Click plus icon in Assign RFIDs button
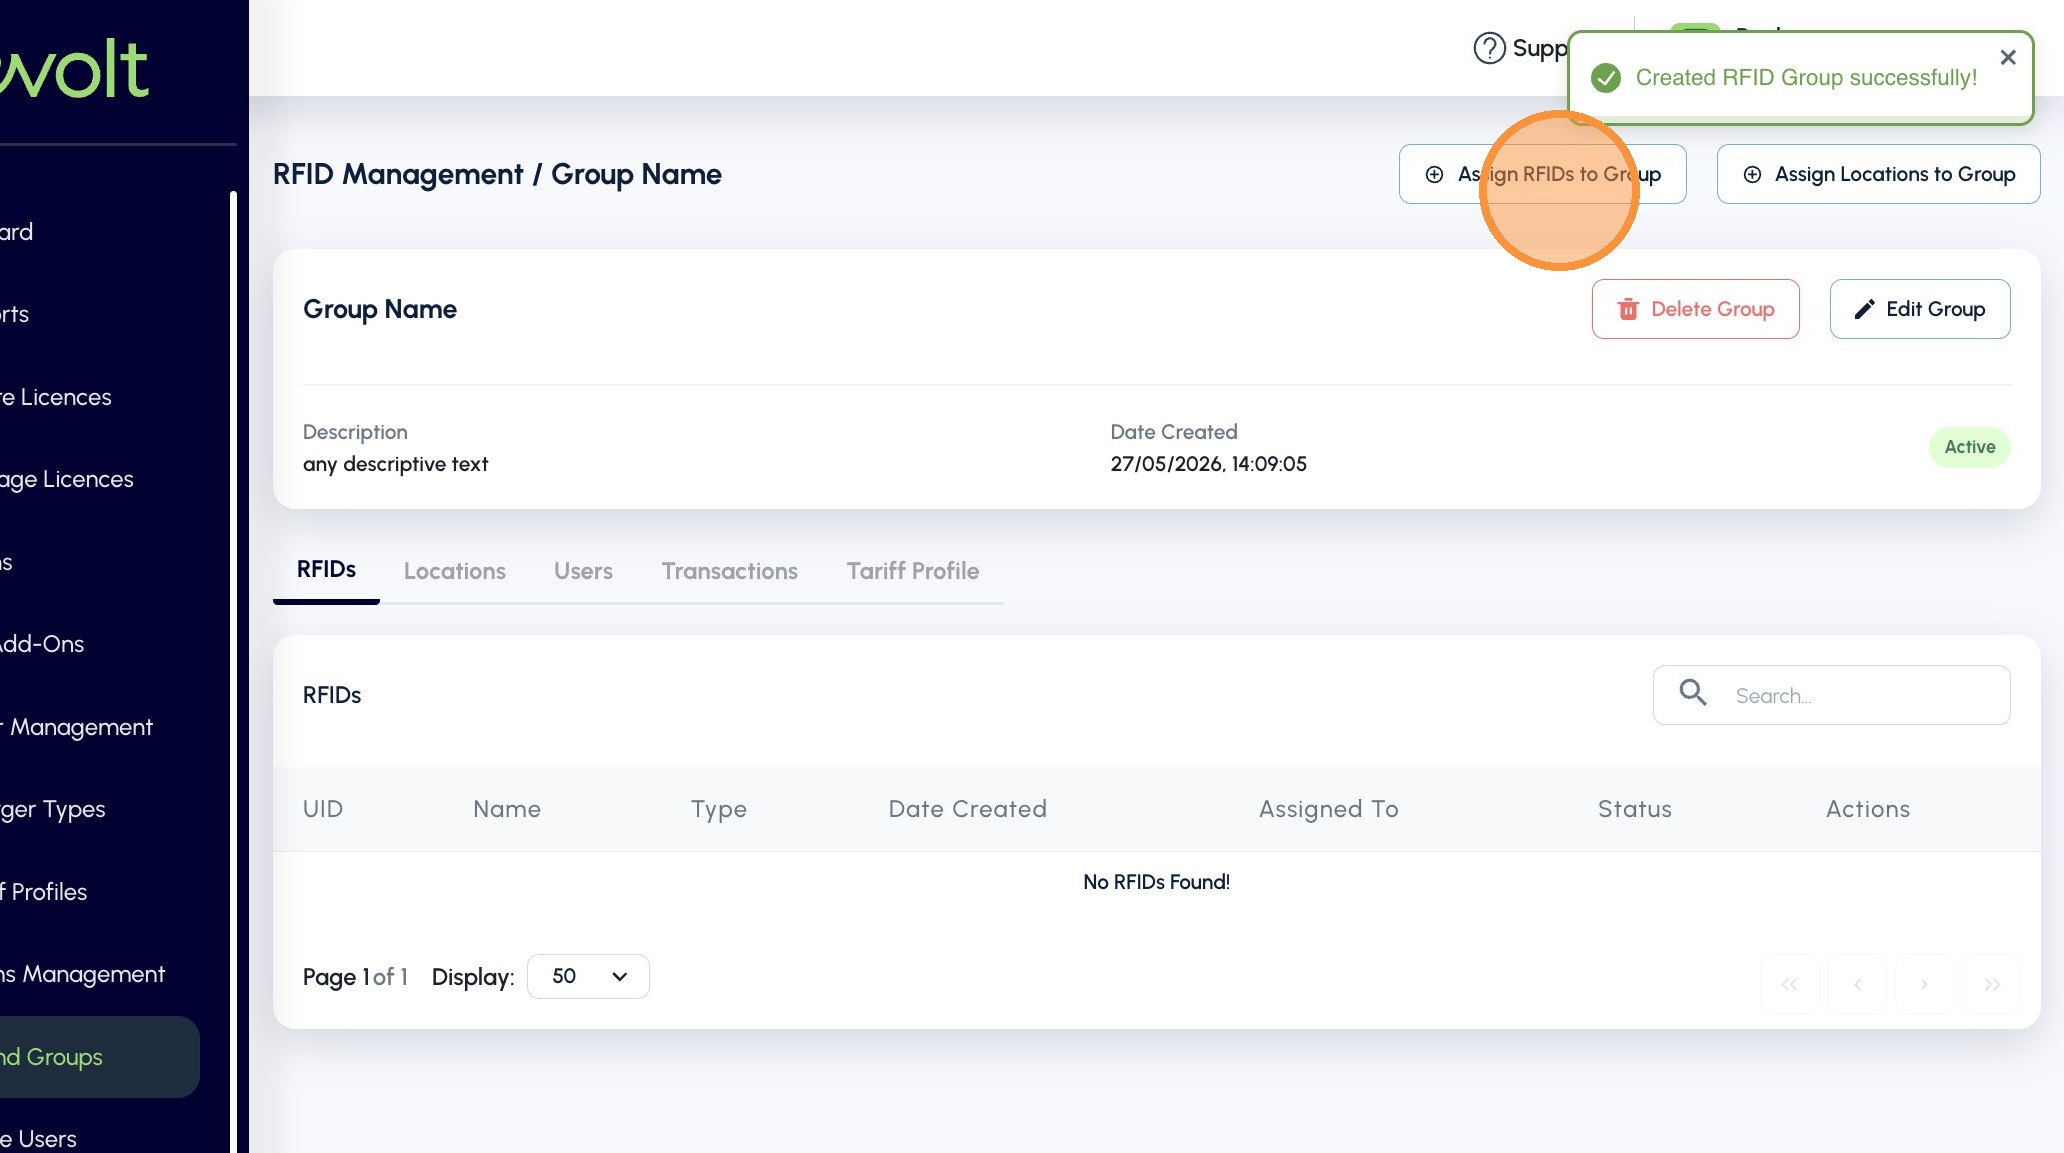The height and width of the screenshot is (1153, 2064). (x=1434, y=174)
